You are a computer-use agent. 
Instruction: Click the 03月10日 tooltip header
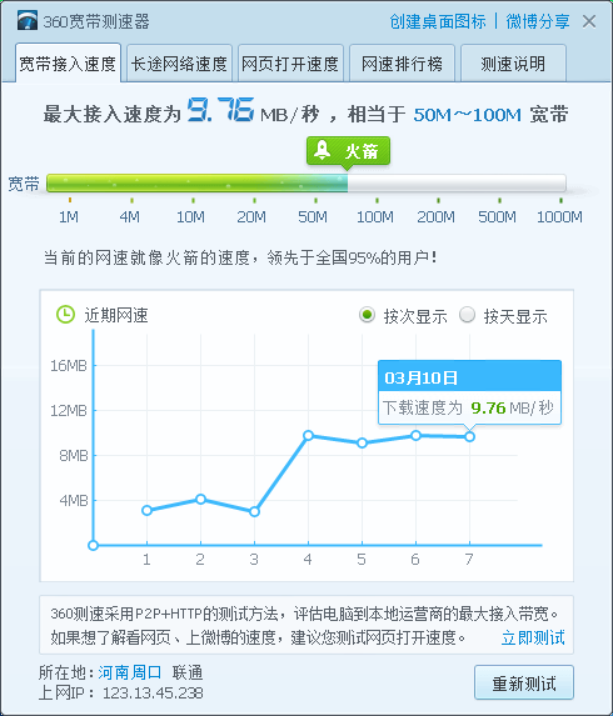click(x=470, y=376)
